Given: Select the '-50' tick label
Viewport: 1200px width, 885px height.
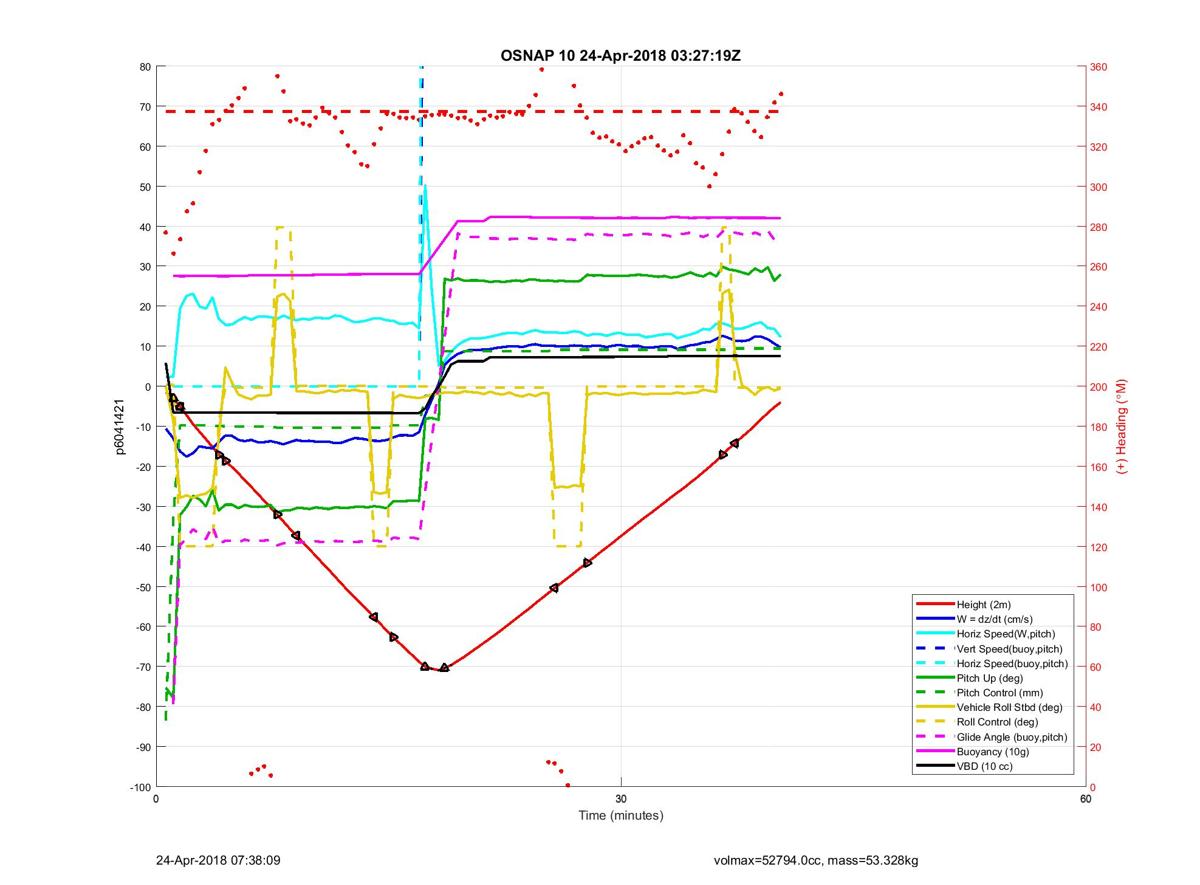Looking at the screenshot, I should pyautogui.click(x=142, y=587).
